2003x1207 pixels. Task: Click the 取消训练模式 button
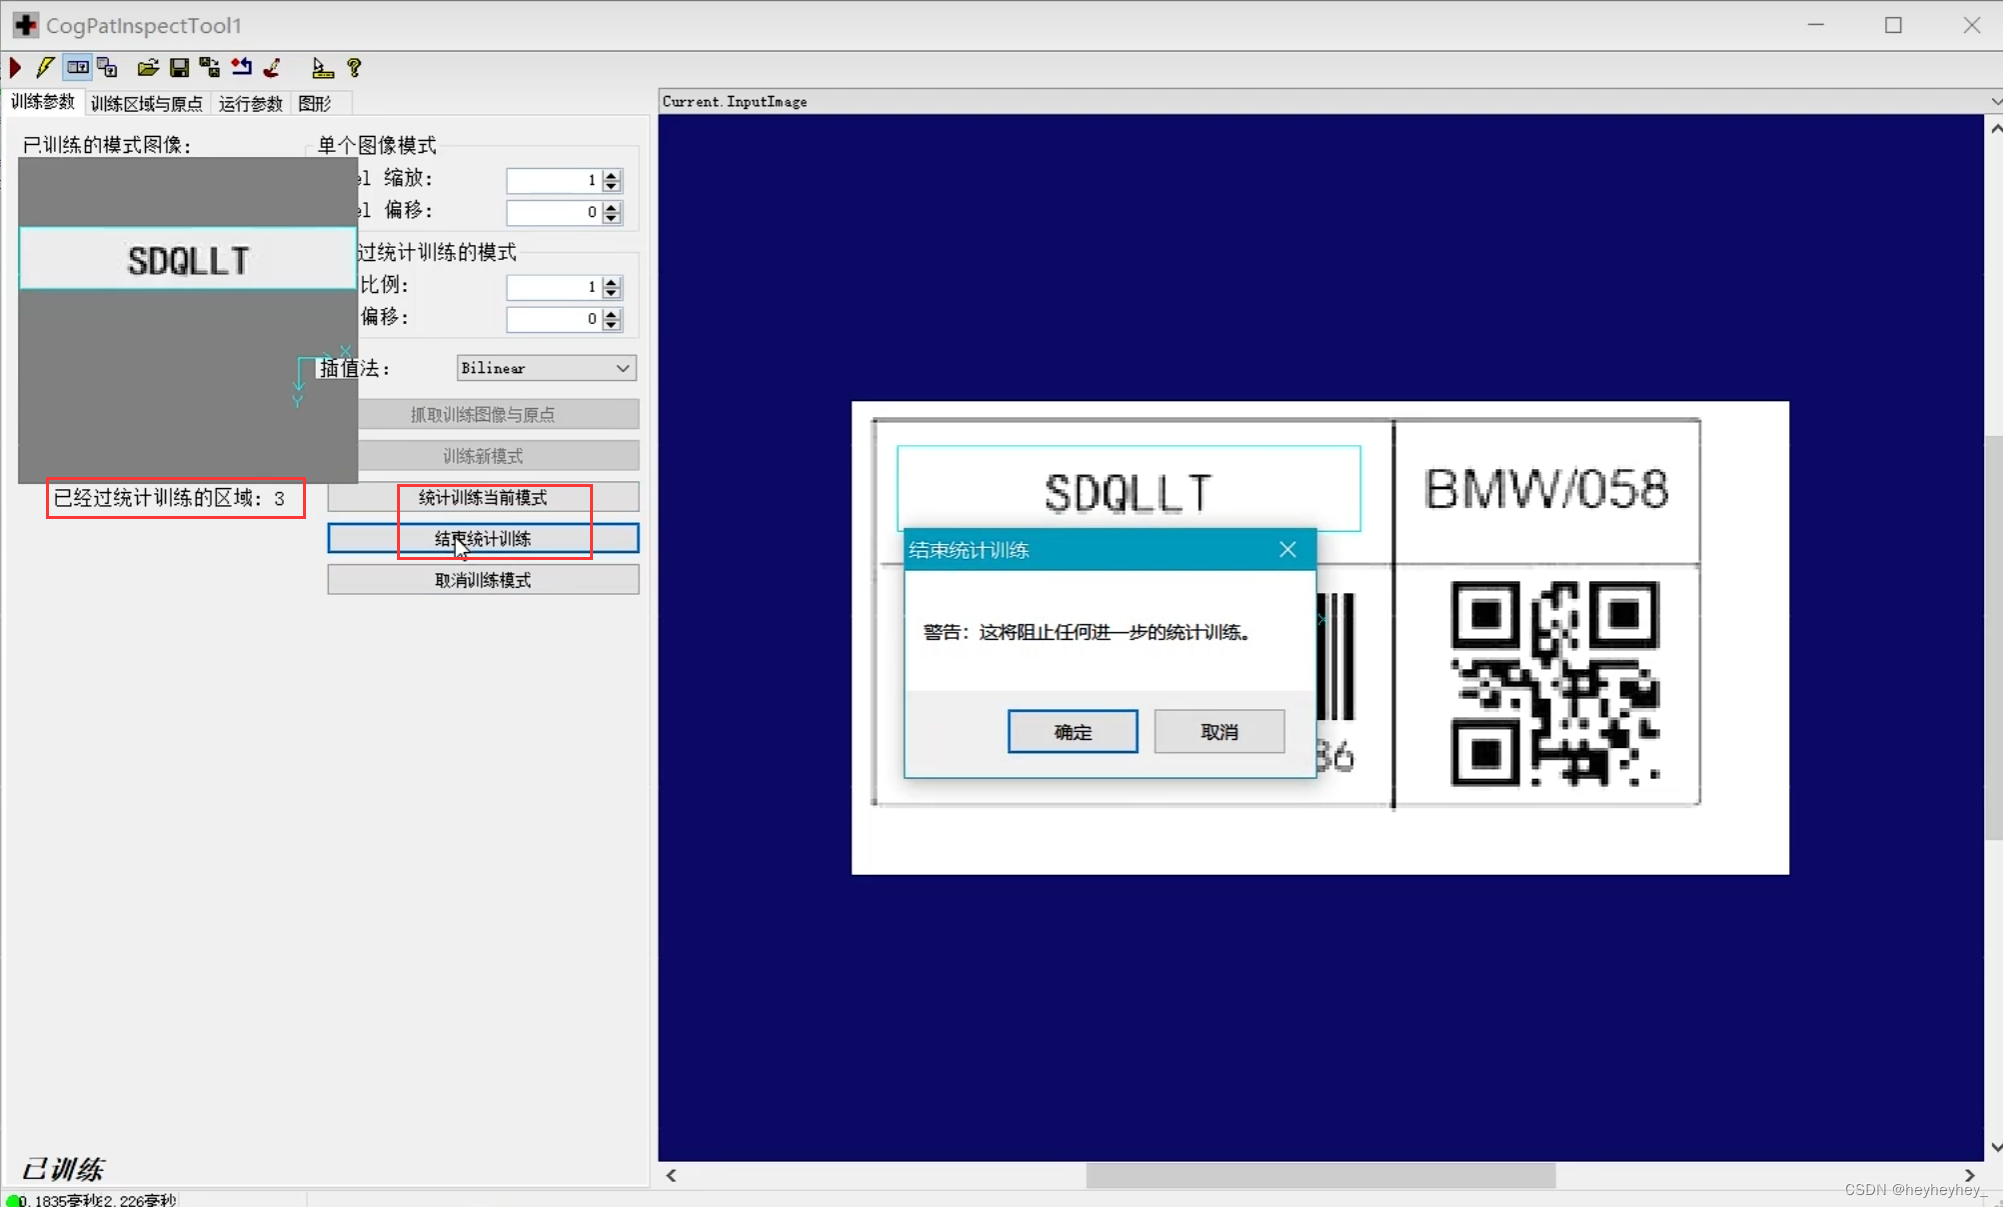pyautogui.click(x=483, y=579)
